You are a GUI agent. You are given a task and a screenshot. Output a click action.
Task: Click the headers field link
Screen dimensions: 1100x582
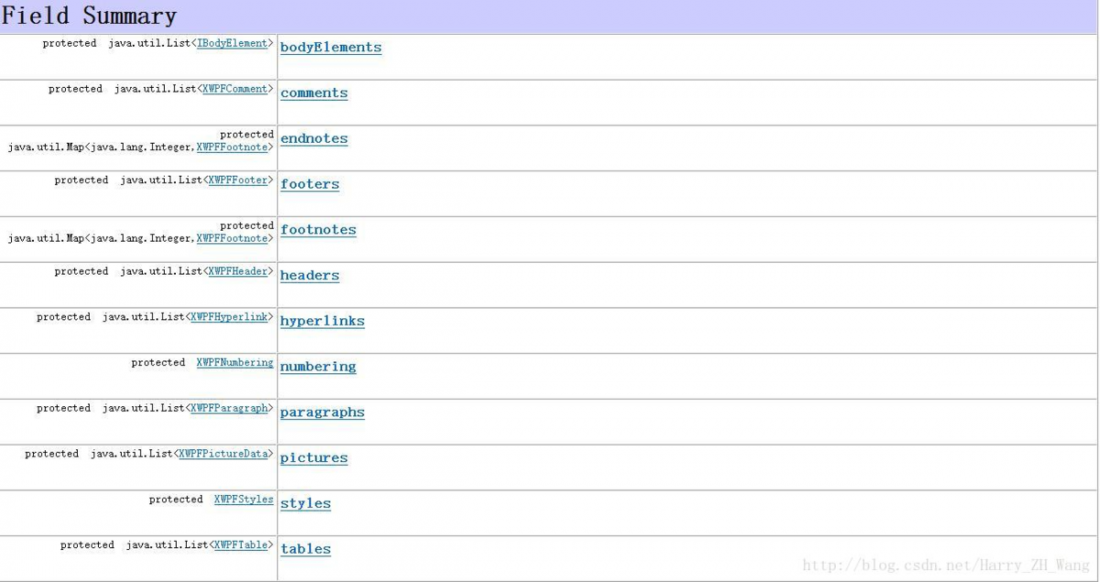click(309, 276)
